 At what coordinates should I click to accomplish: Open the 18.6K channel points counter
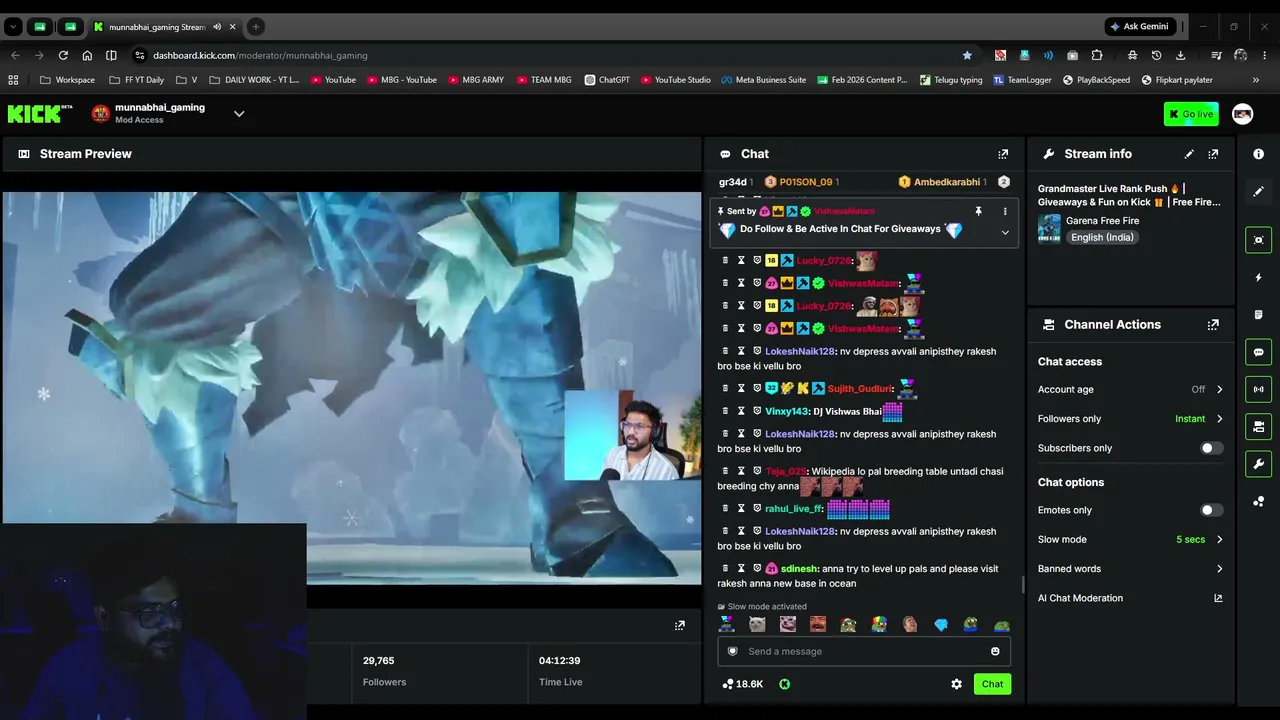tap(742, 684)
